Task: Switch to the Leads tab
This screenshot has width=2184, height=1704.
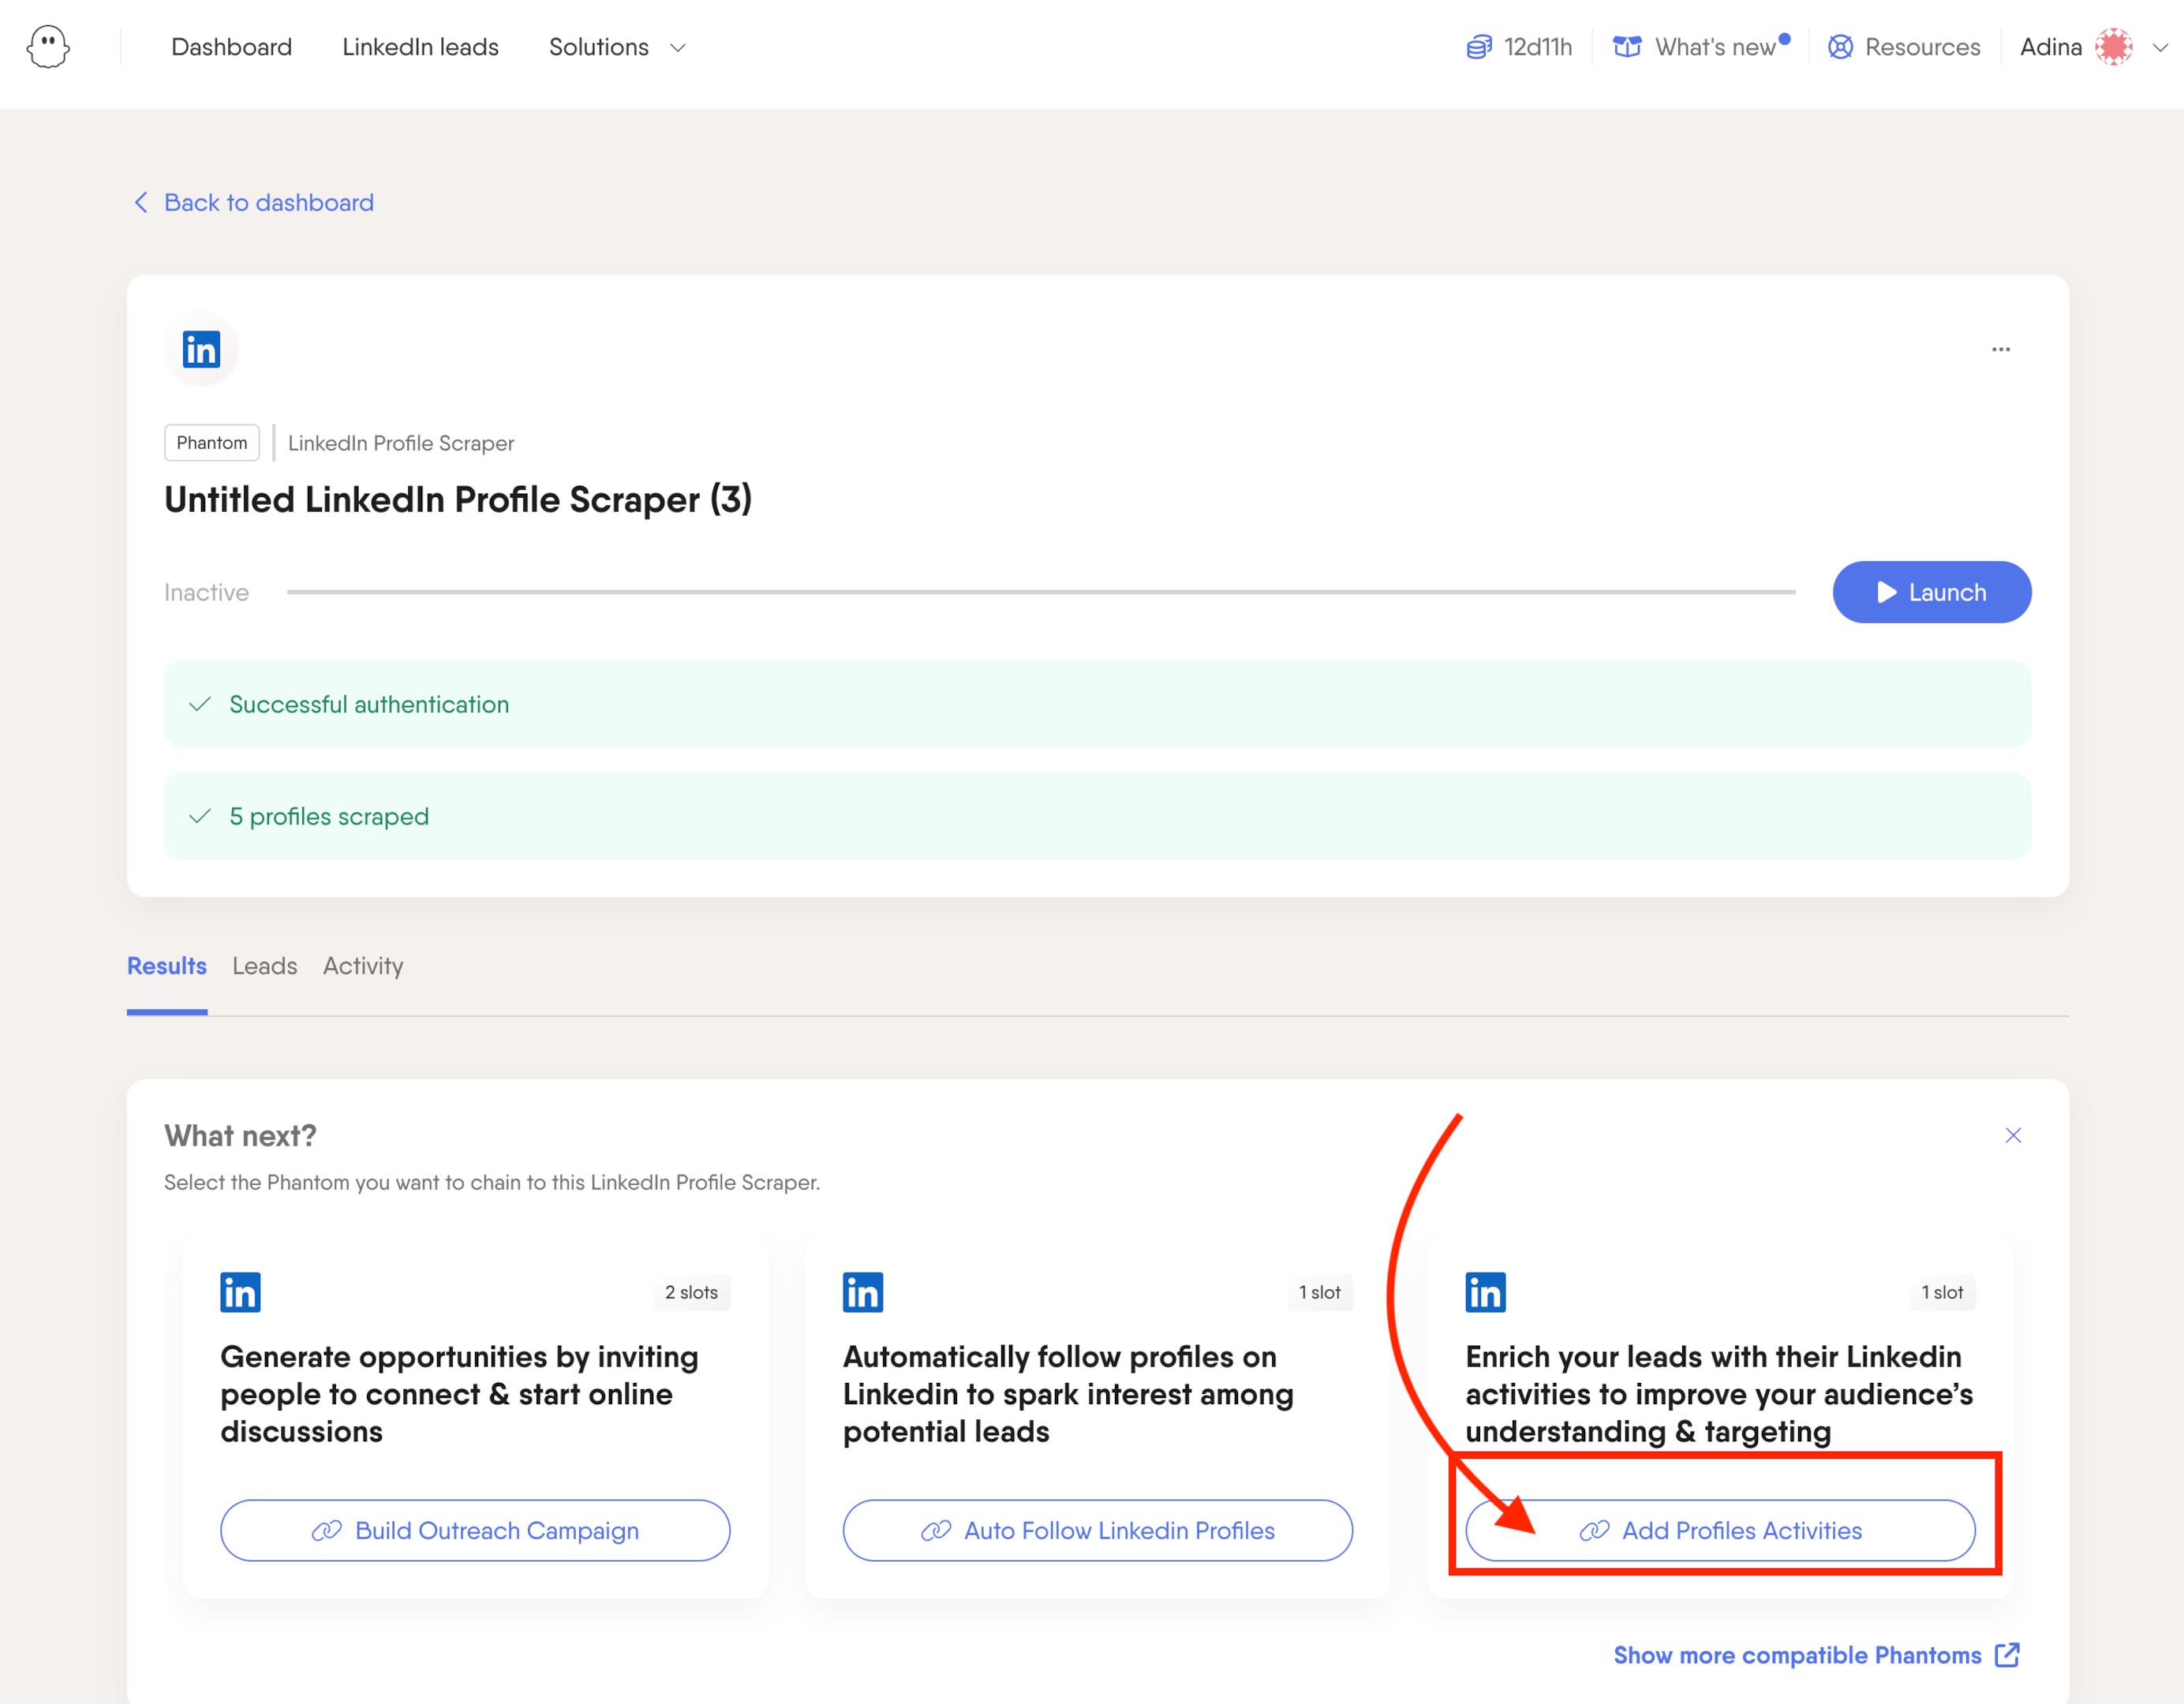Action: coord(265,966)
